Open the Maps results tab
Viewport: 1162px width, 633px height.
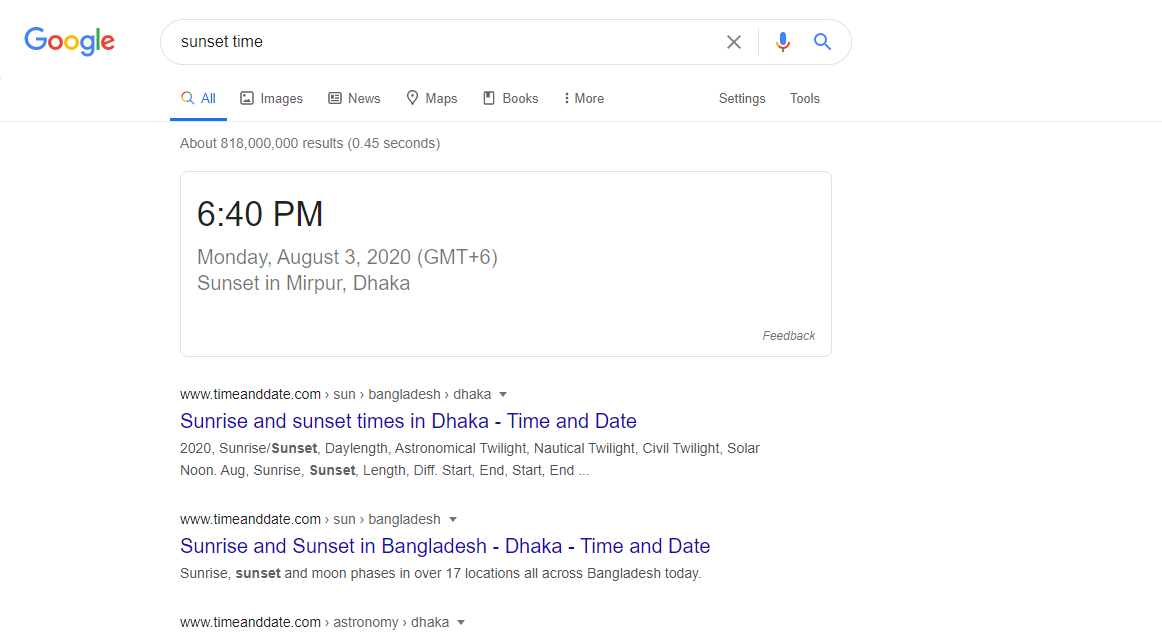click(431, 98)
